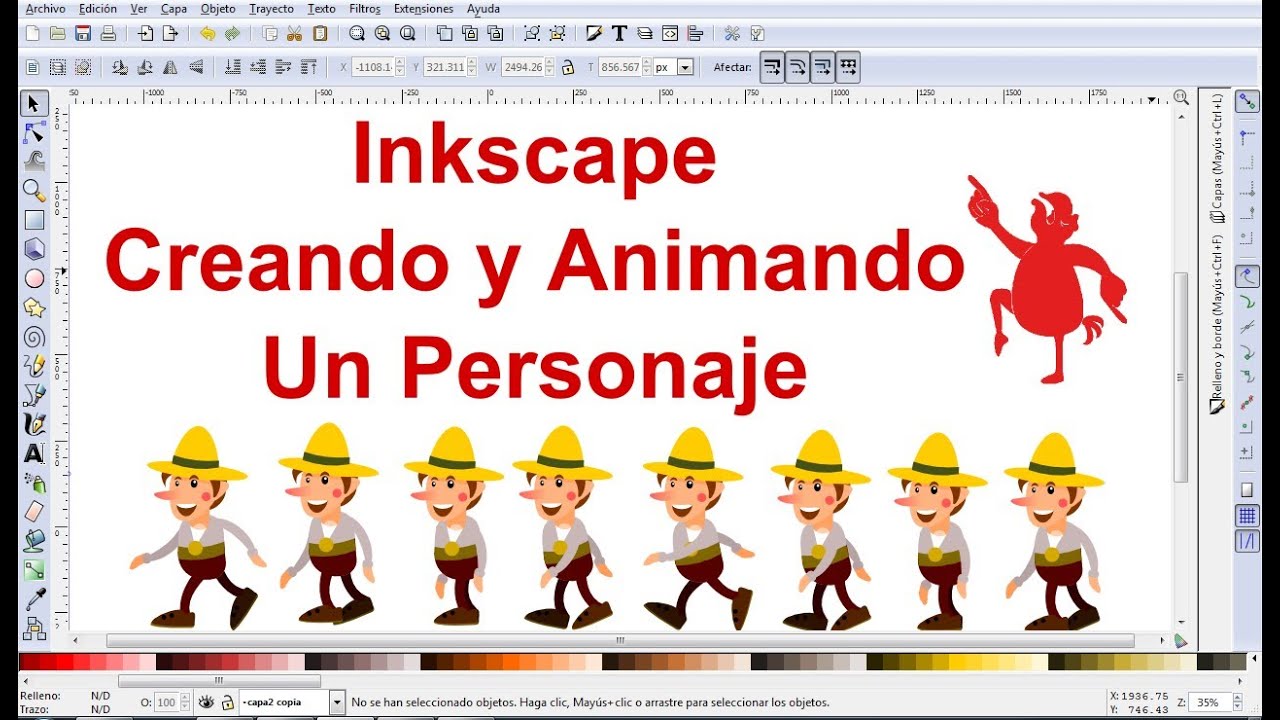This screenshot has width=1280, height=720.
Task: Select the Text tool in toolbox
Action: pyautogui.click(x=34, y=453)
